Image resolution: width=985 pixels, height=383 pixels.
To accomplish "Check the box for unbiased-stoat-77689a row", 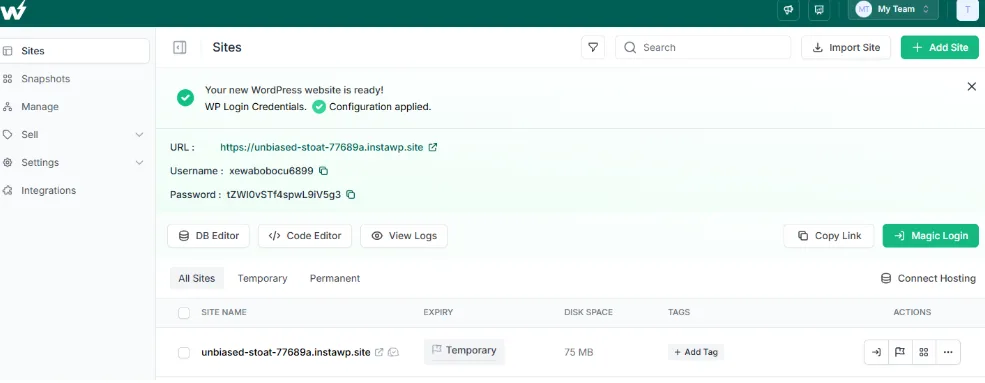I will pyautogui.click(x=184, y=353).
